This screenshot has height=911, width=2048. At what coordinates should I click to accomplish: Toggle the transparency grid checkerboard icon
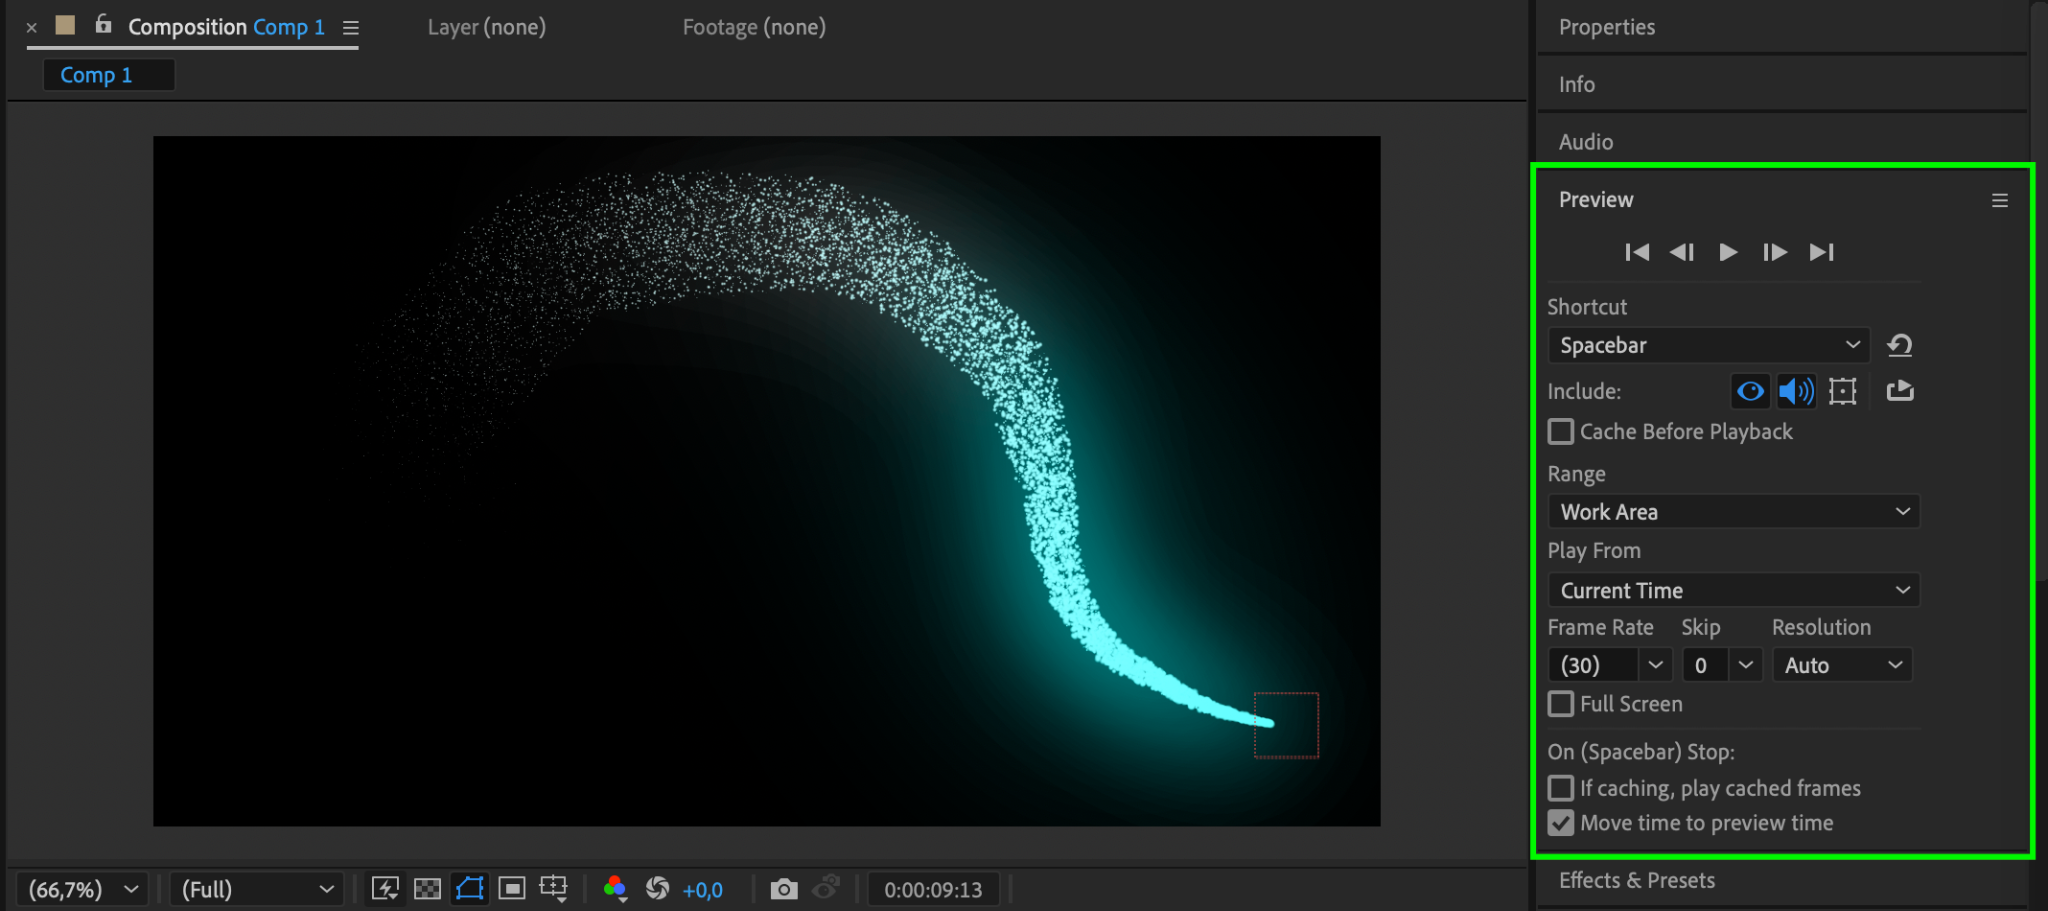pos(427,888)
